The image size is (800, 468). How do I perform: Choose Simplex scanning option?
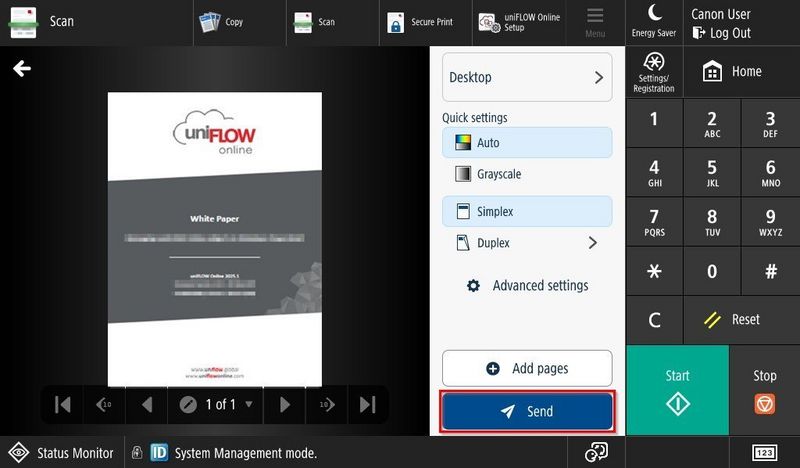click(x=526, y=212)
